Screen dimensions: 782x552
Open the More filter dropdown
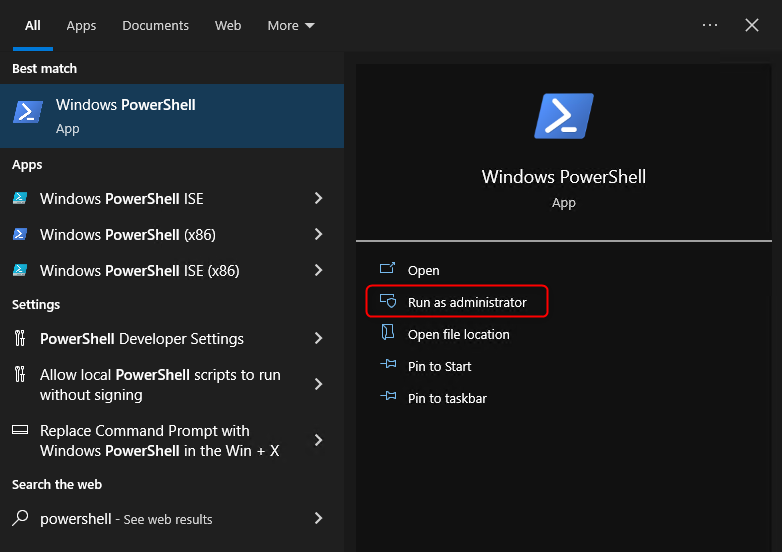291,25
